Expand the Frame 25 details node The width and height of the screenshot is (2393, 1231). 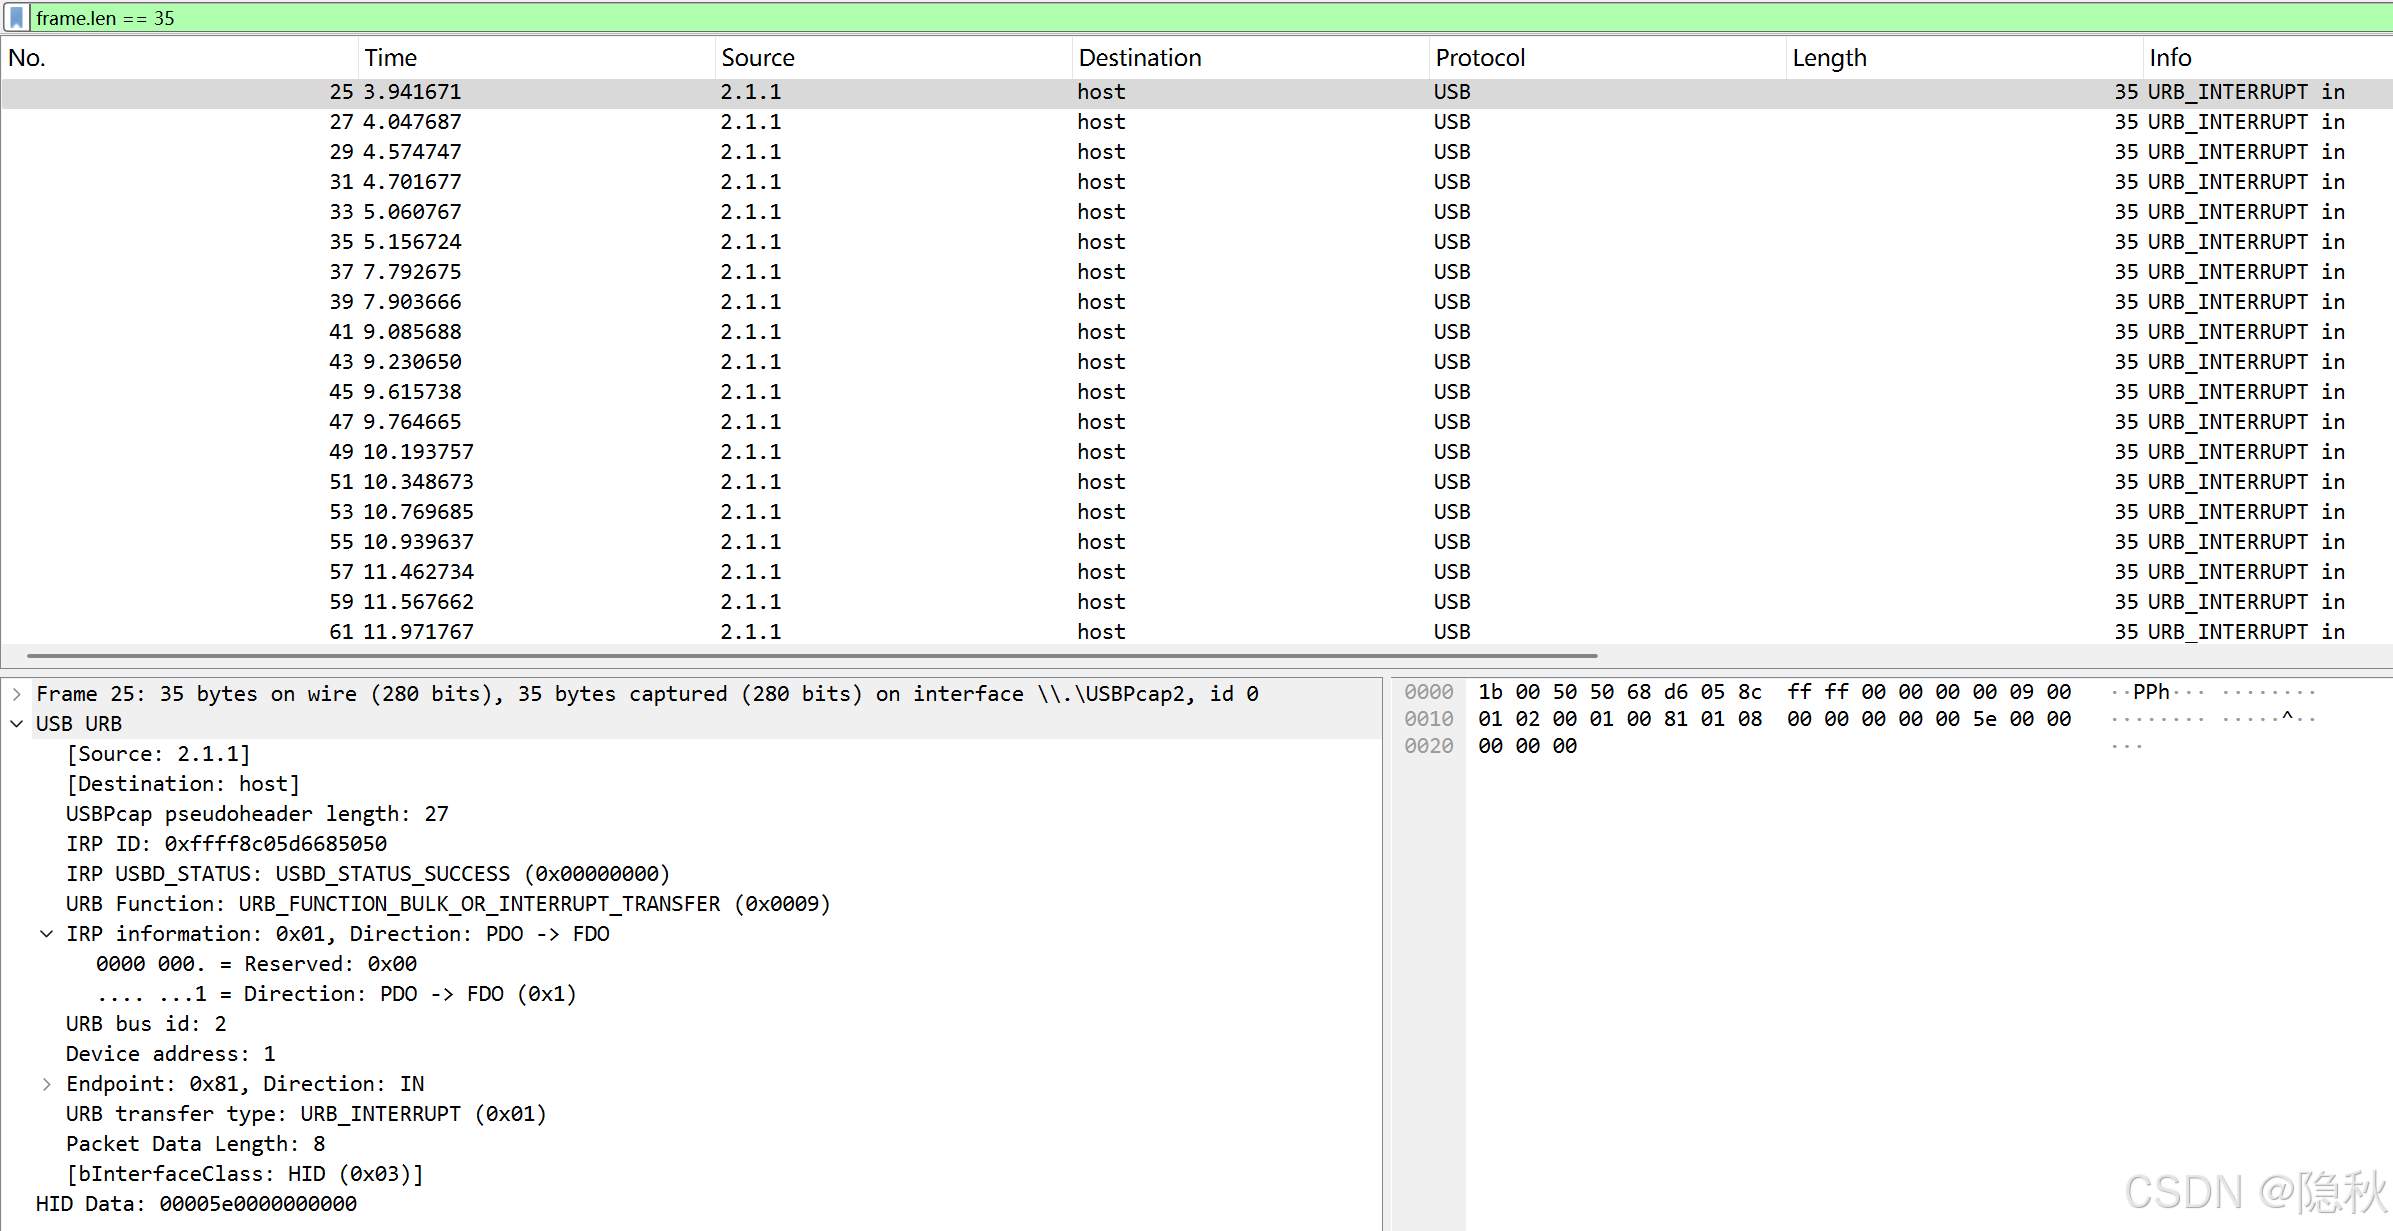click(17, 693)
